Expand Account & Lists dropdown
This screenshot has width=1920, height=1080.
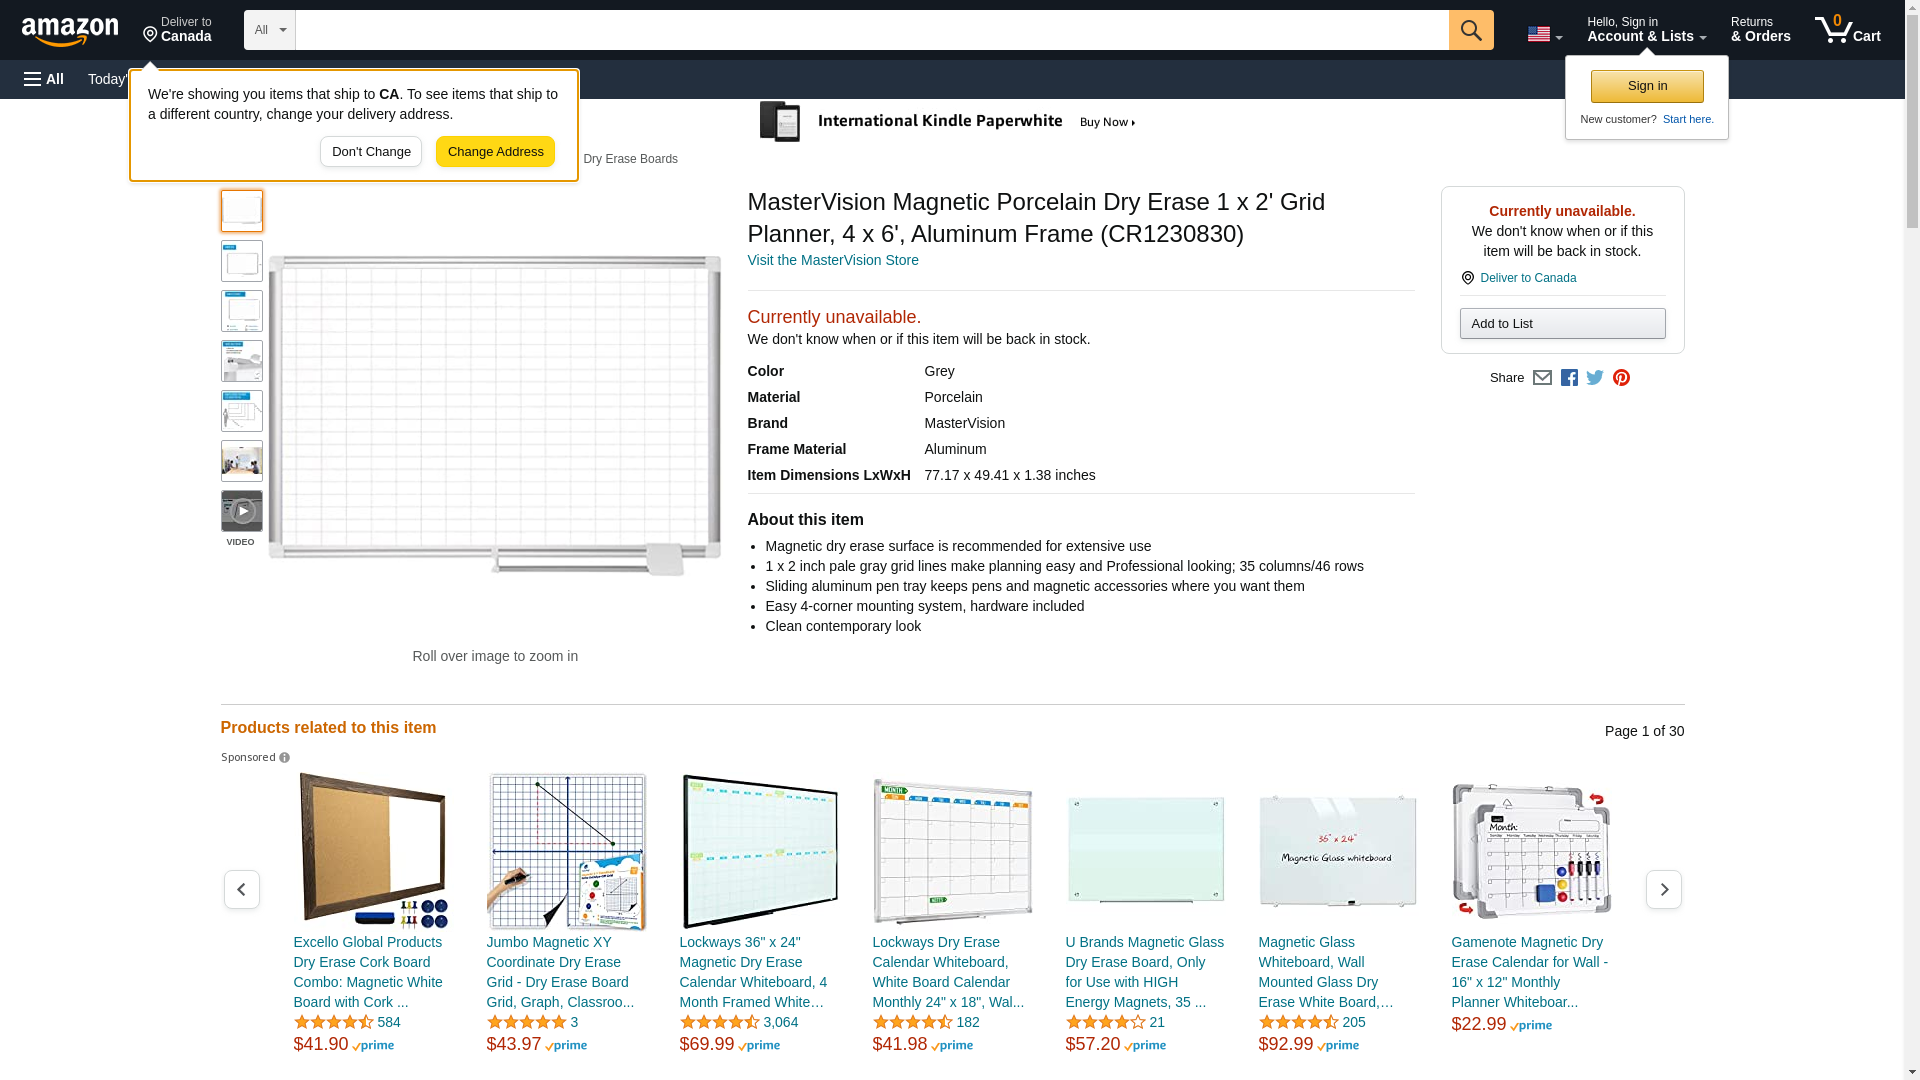(x=1646, y=30)
